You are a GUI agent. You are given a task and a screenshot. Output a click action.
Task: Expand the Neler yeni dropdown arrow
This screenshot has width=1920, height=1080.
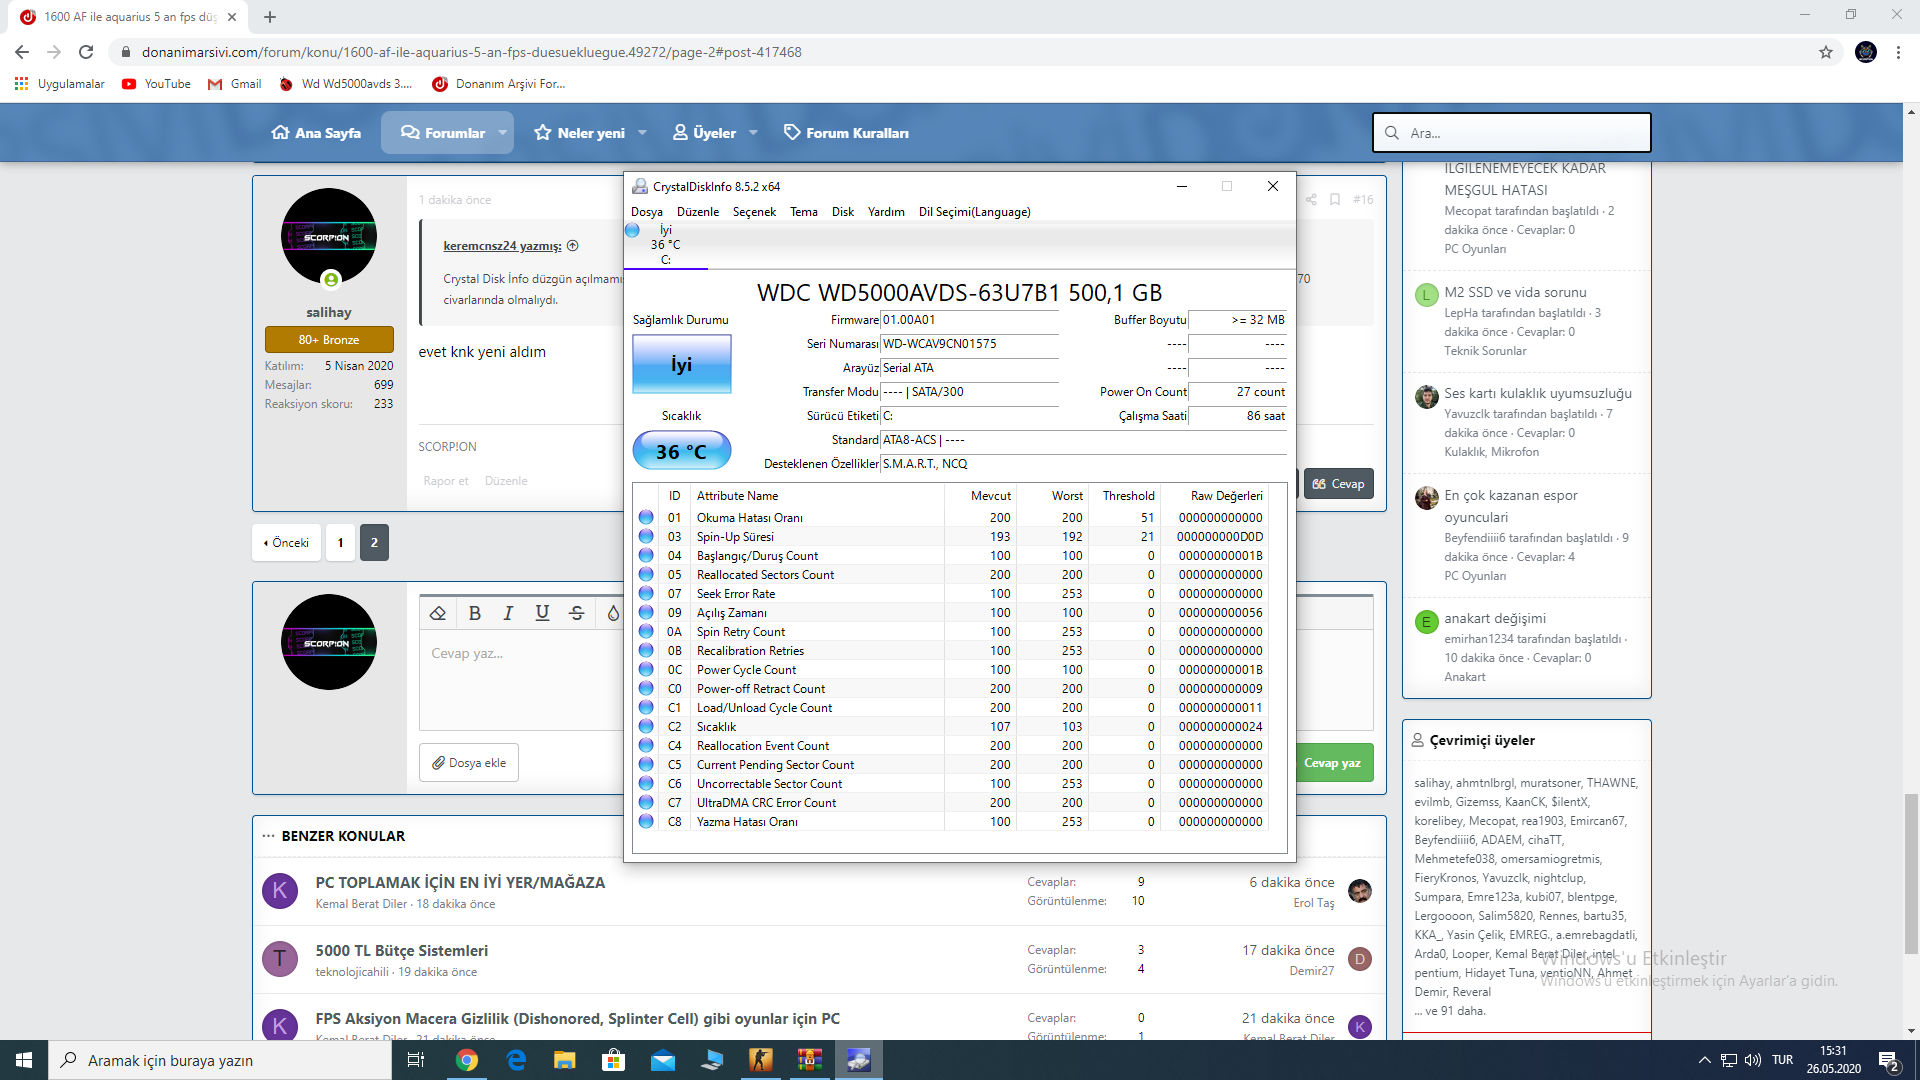pyautogui.click(x=642, y=133)
